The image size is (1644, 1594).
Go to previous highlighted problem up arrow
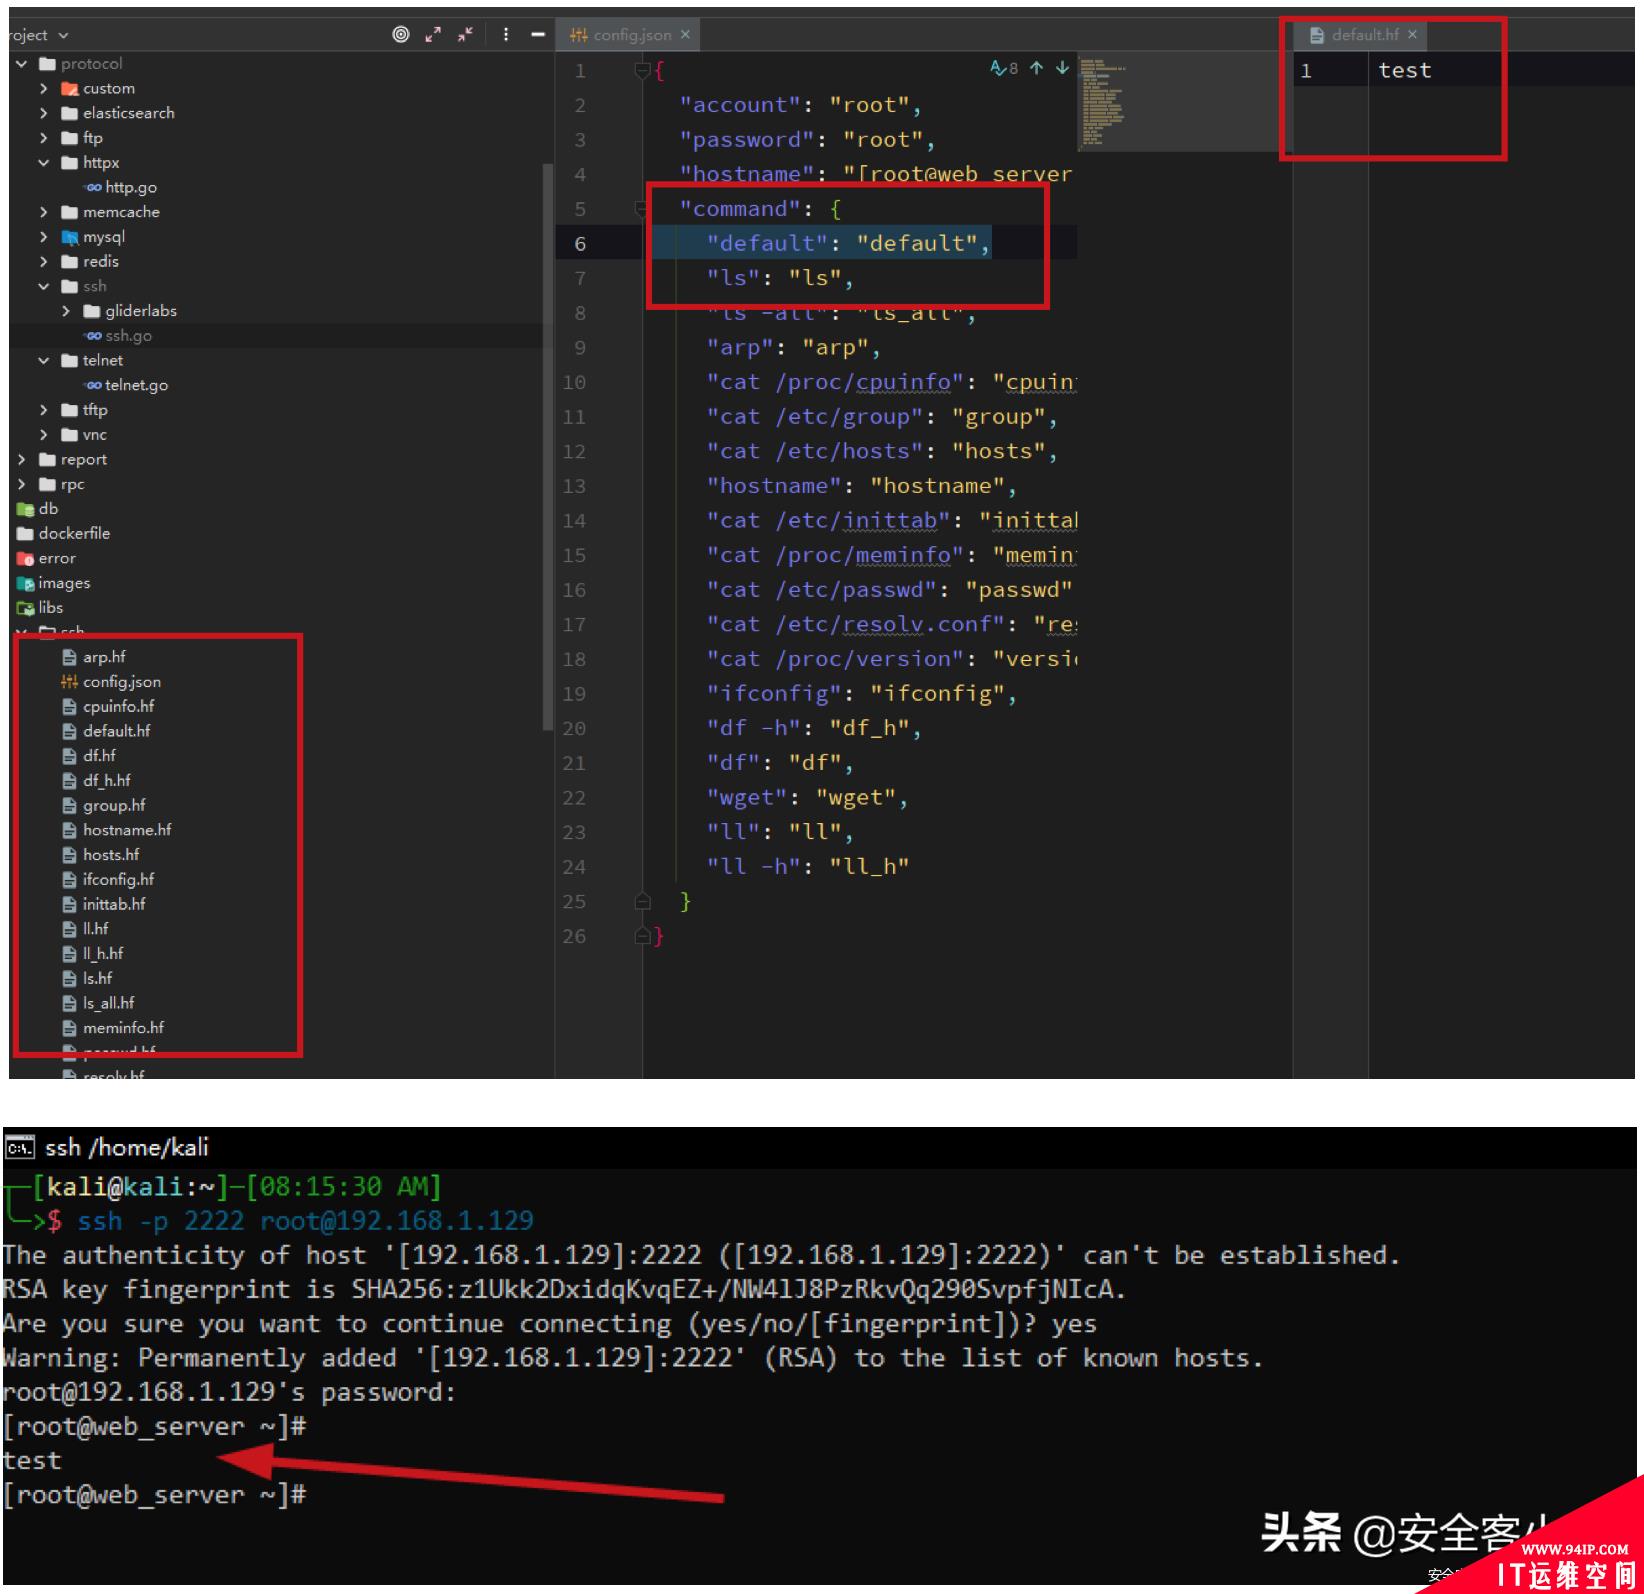coord(1036,67)
